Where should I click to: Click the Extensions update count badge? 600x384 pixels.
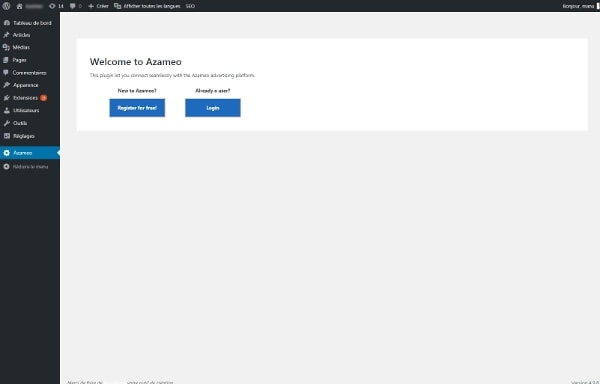(x=44, y=98)
